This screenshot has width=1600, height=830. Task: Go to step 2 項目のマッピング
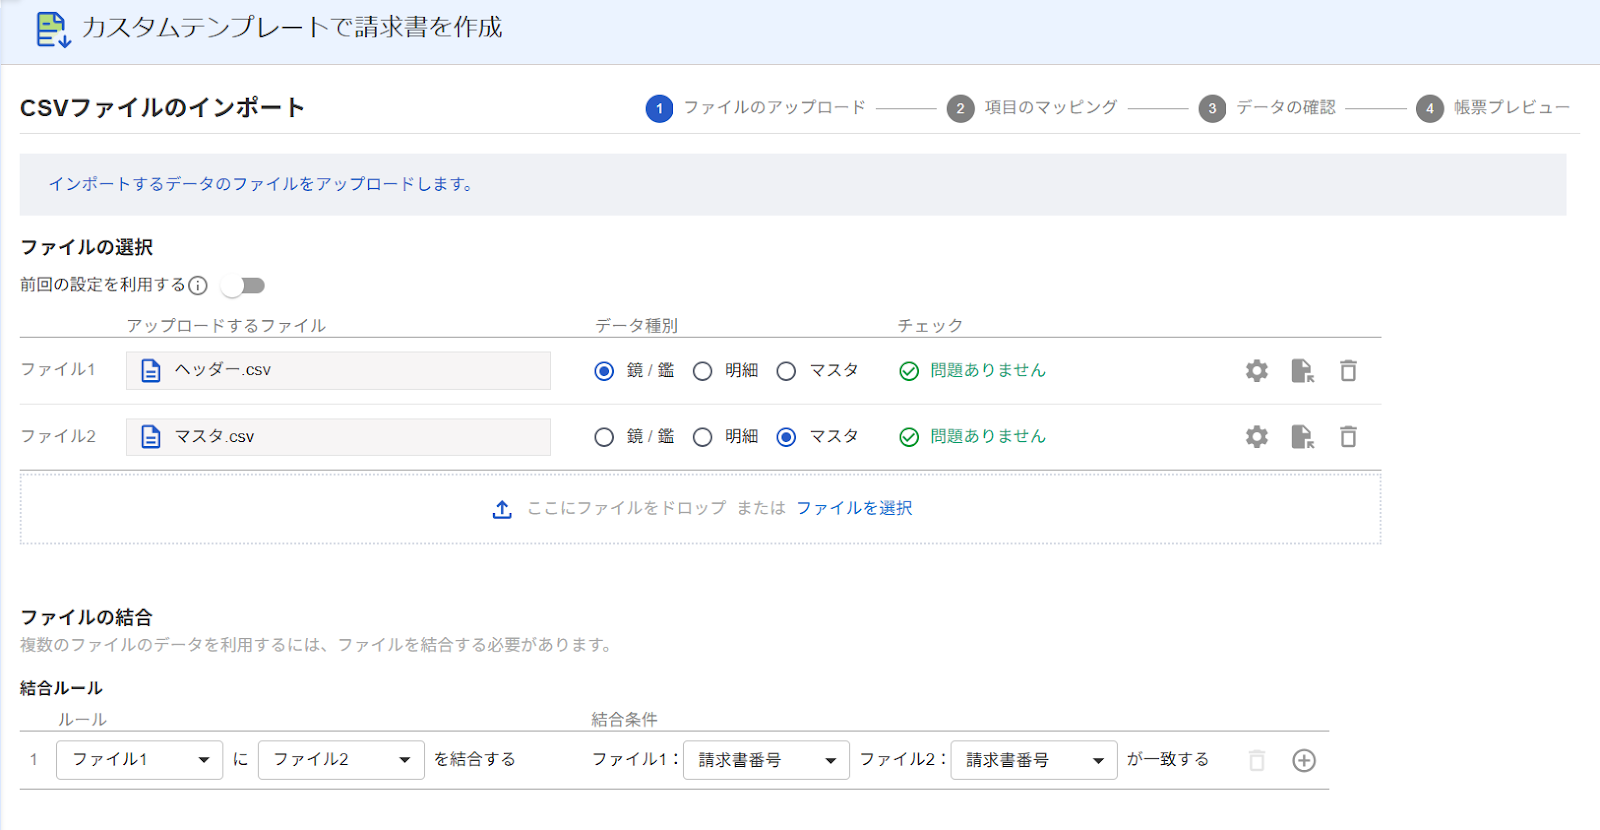tap(1032, 108)
